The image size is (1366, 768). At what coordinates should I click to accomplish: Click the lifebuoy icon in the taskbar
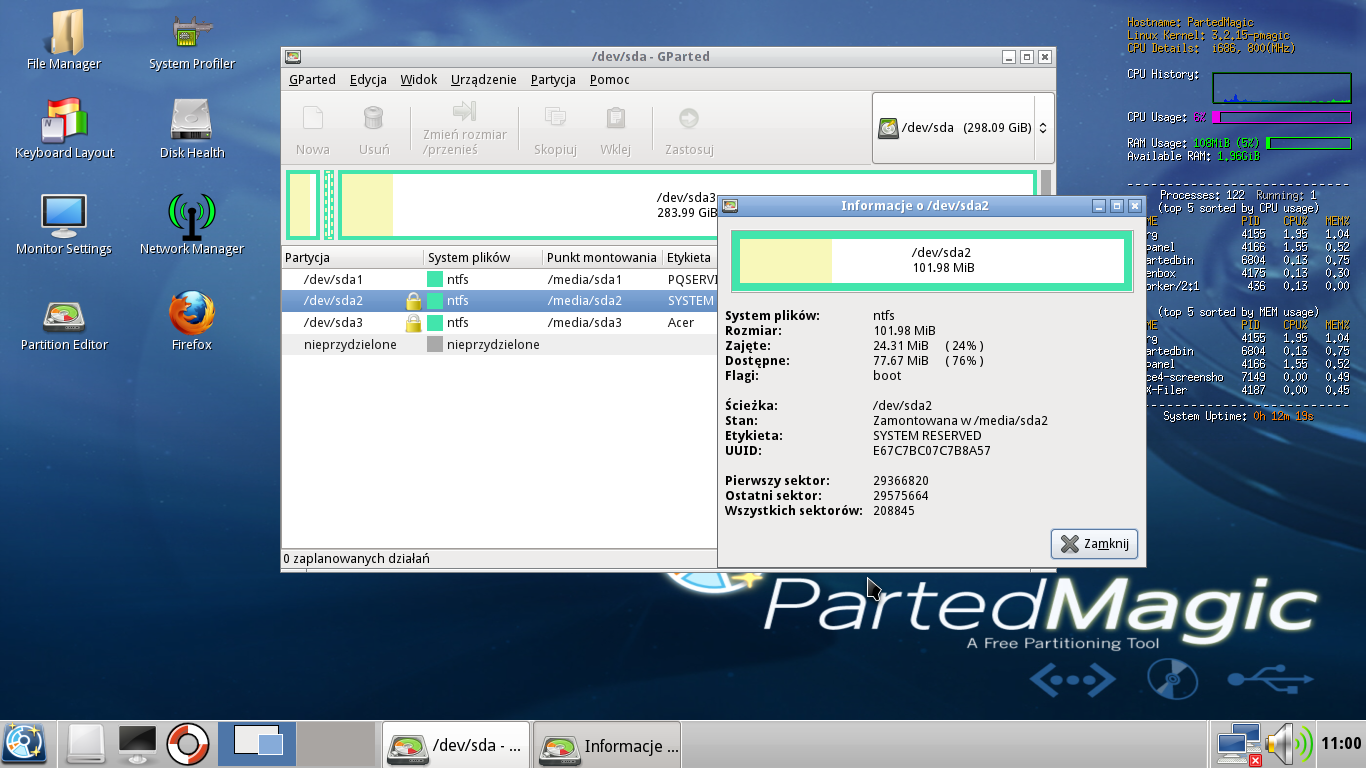pyautogui.click(x=187, y=744)
